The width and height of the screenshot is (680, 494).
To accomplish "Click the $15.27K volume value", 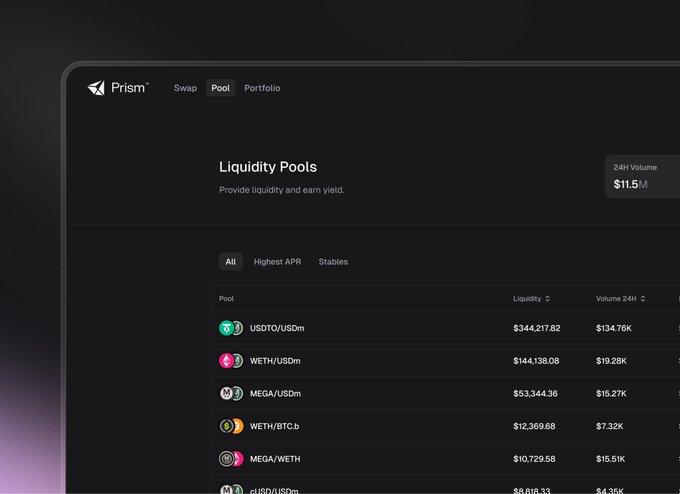I will click(x=611, y=394).
